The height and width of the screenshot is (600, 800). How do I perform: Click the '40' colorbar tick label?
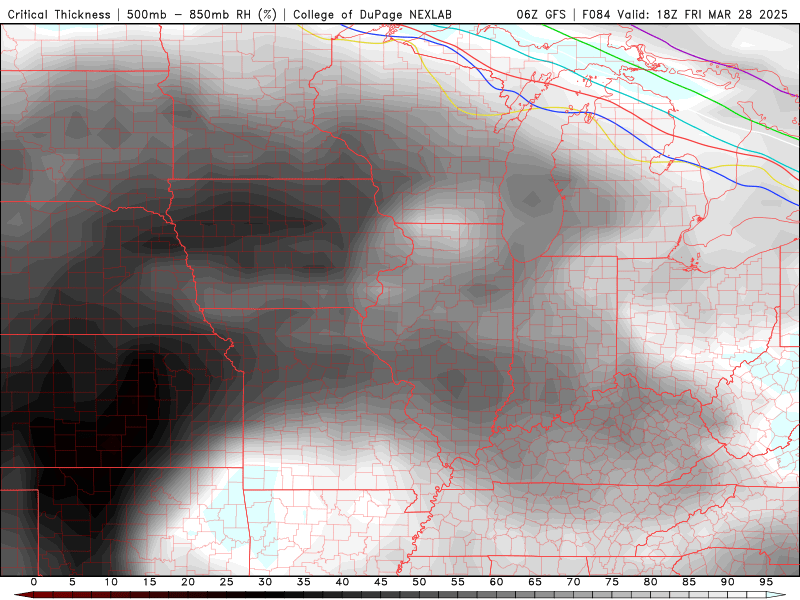click(342, 582)
